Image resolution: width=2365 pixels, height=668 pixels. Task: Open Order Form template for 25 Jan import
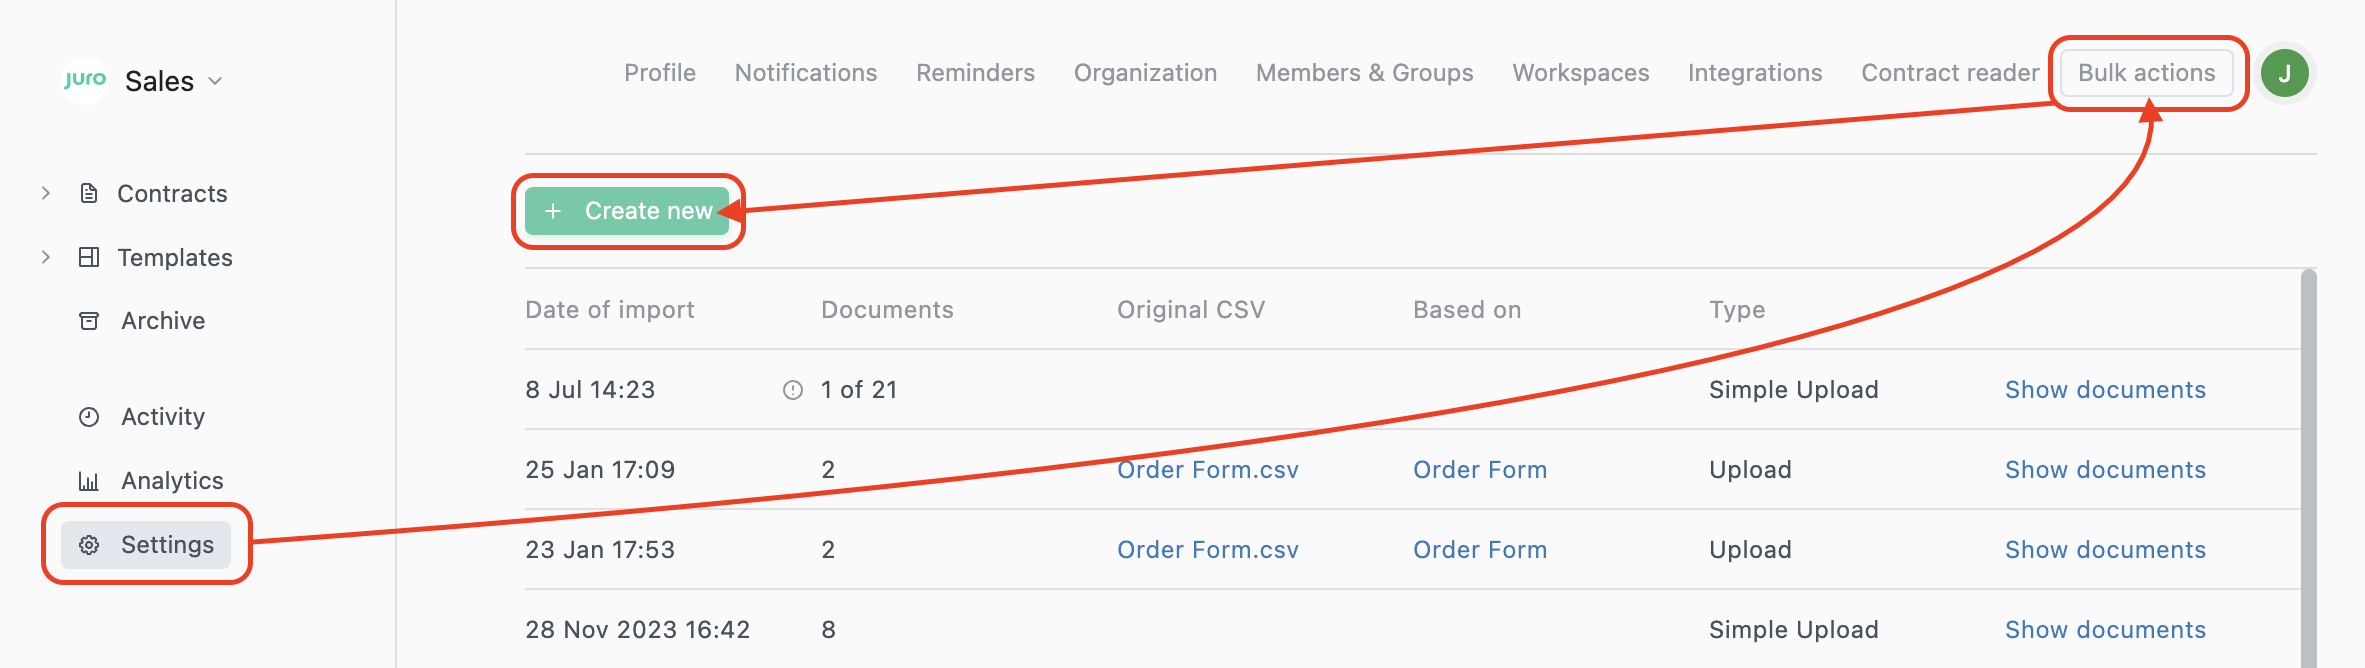1479,470
